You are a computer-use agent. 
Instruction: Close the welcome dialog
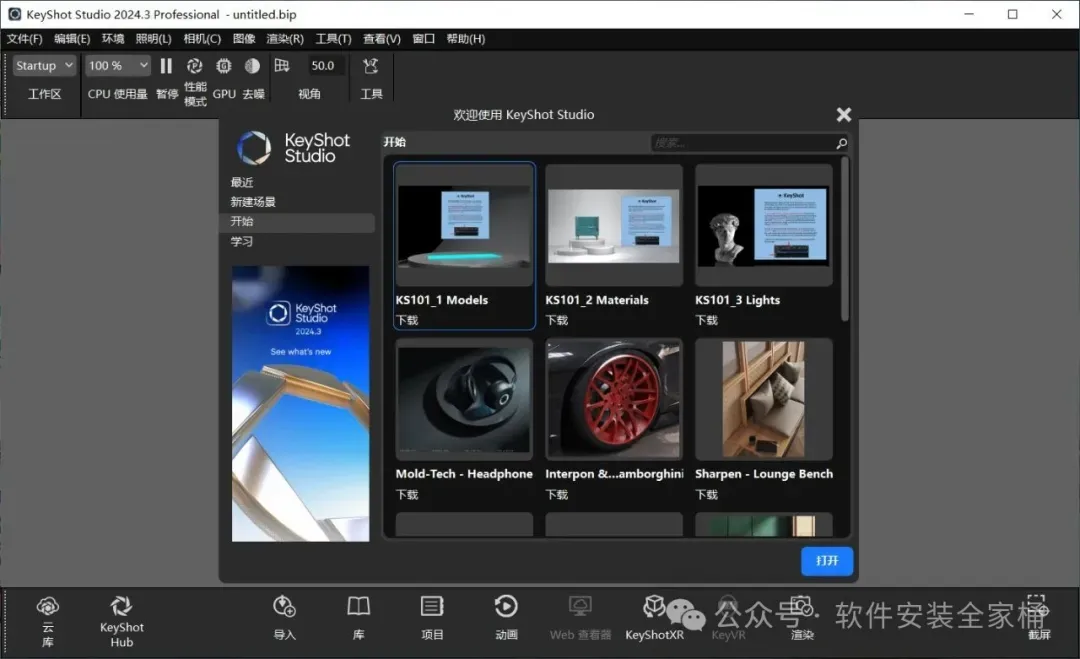coord(844,114)
